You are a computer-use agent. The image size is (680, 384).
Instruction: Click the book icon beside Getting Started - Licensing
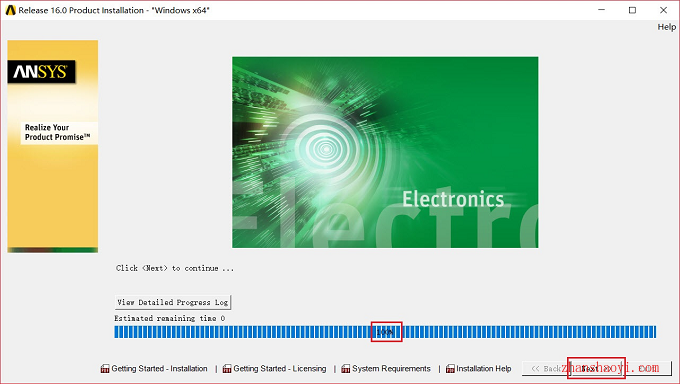pos(227,369)
